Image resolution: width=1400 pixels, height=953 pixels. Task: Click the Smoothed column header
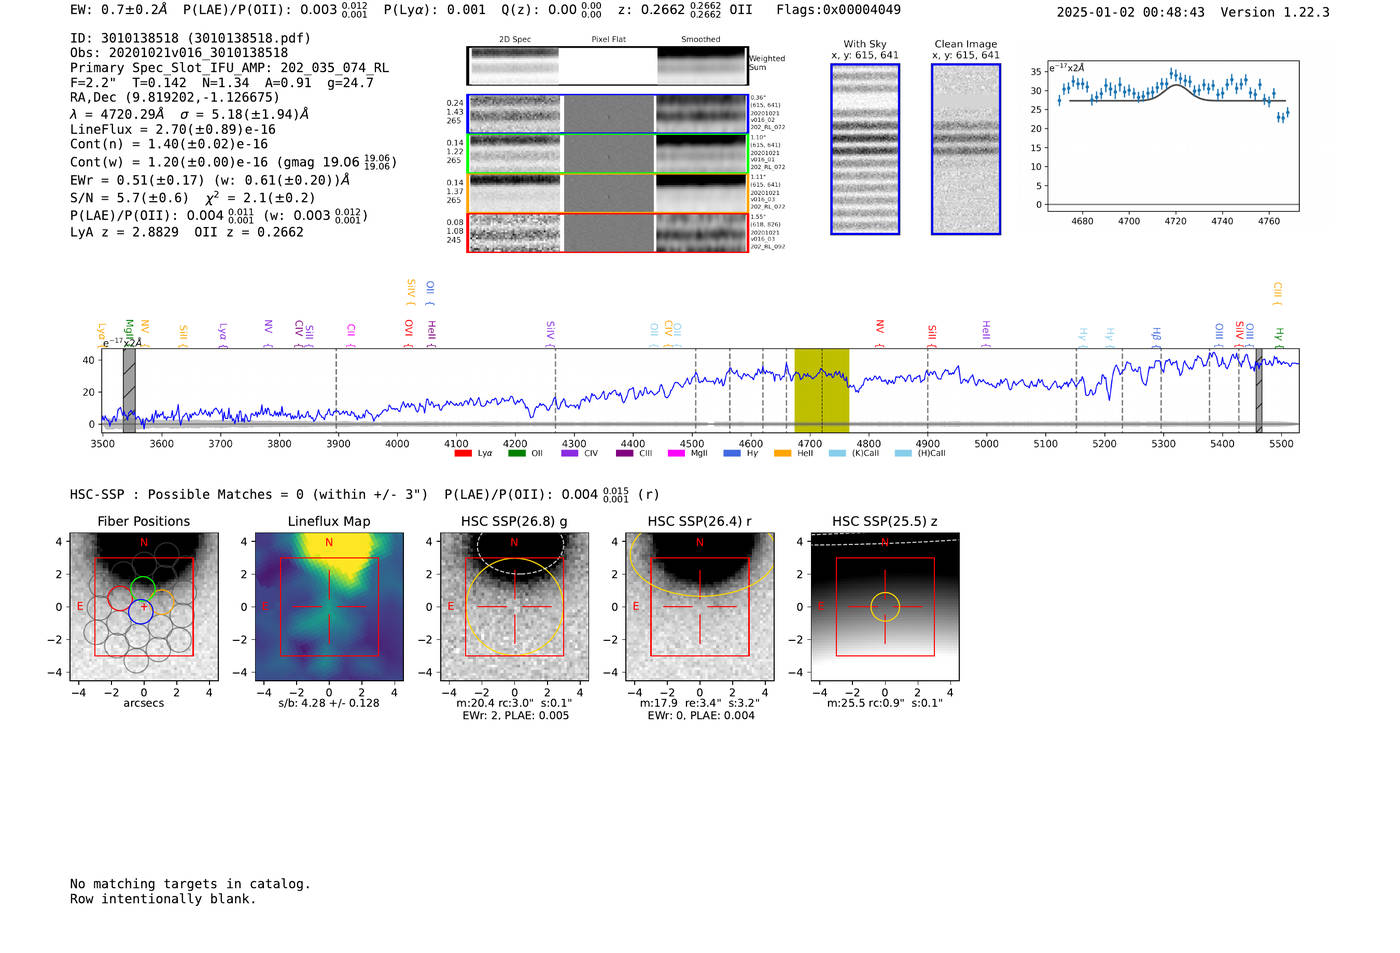pyautogui.click(x=701, y=40)
